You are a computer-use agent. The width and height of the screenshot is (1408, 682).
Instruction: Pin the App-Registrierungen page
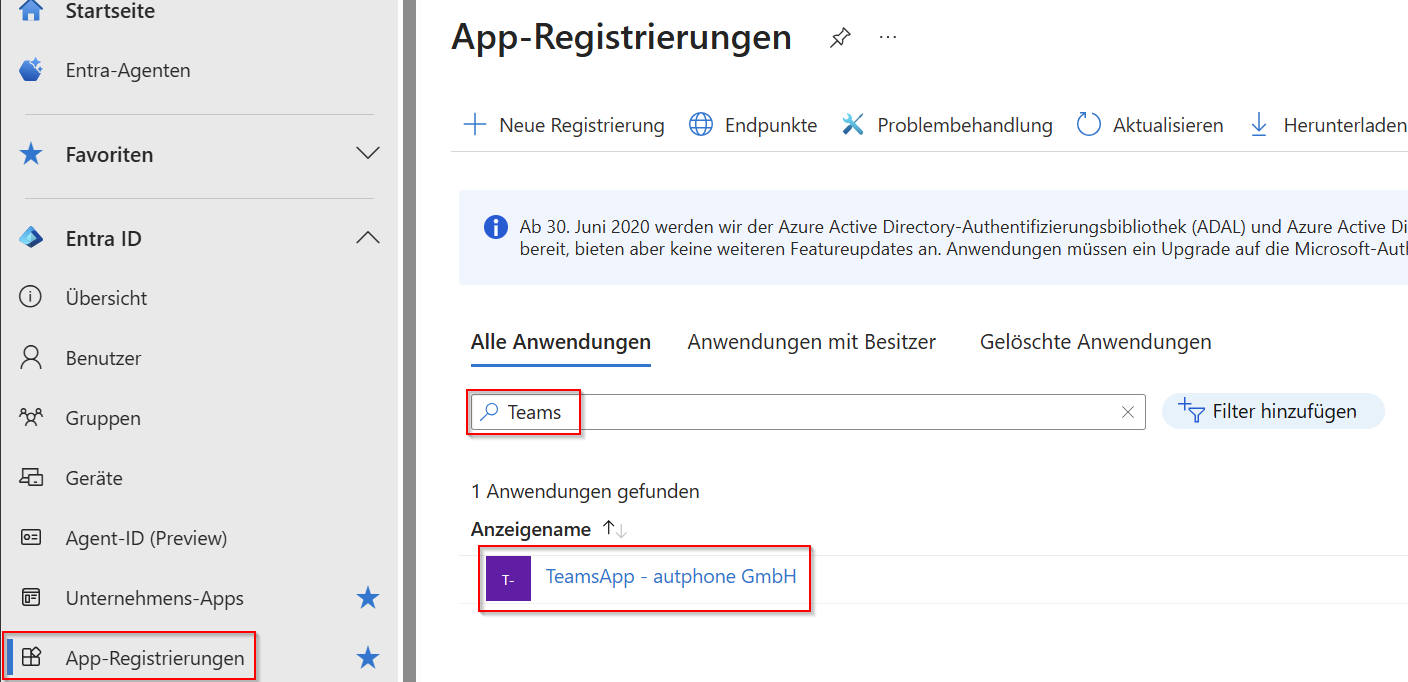839,37
